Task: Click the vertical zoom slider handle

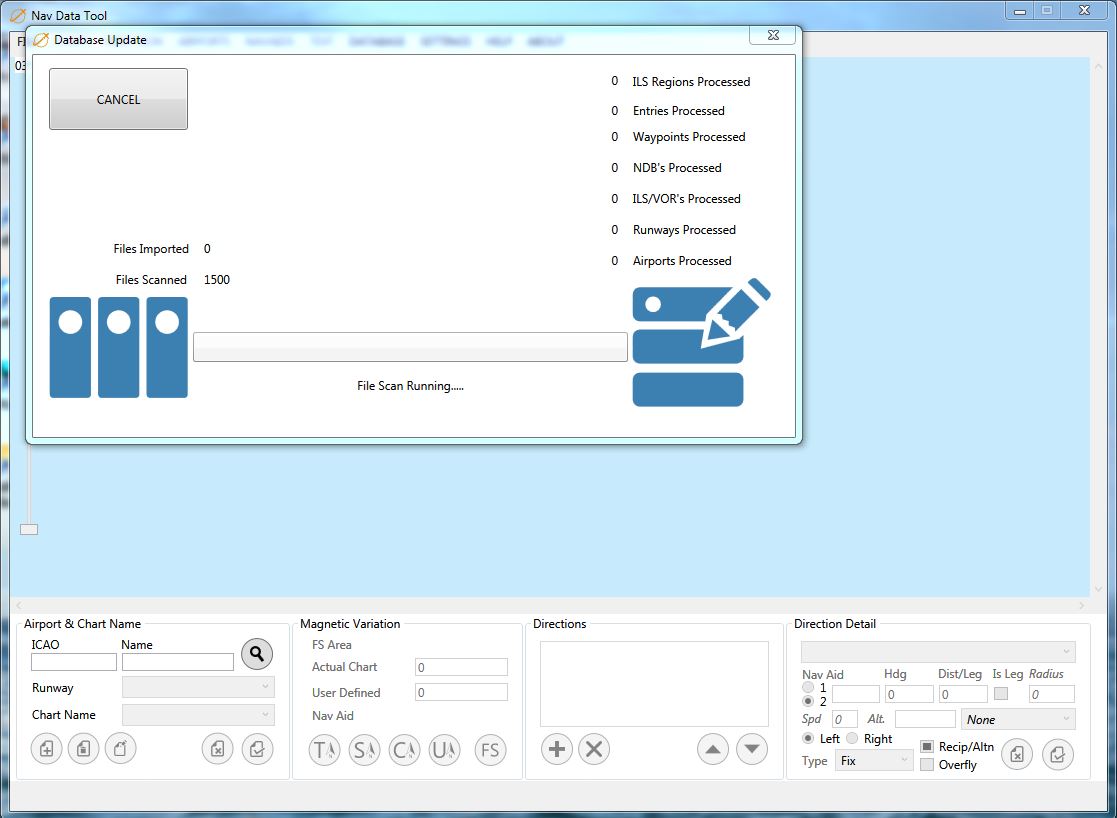Action: (29, 529)
